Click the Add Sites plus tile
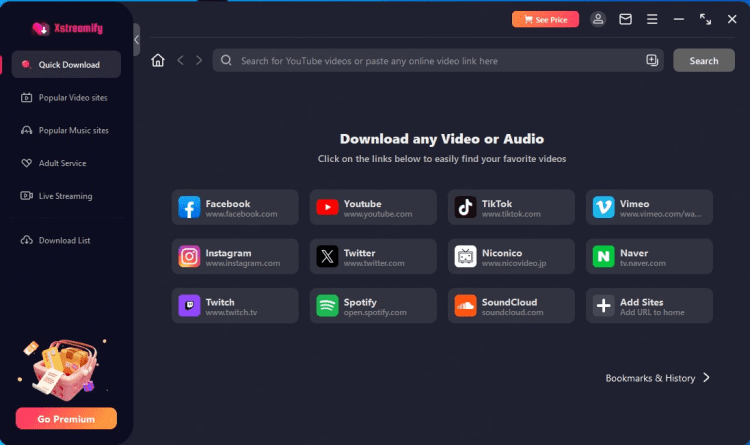Viewport: 750px width, 445px height. 649,306
